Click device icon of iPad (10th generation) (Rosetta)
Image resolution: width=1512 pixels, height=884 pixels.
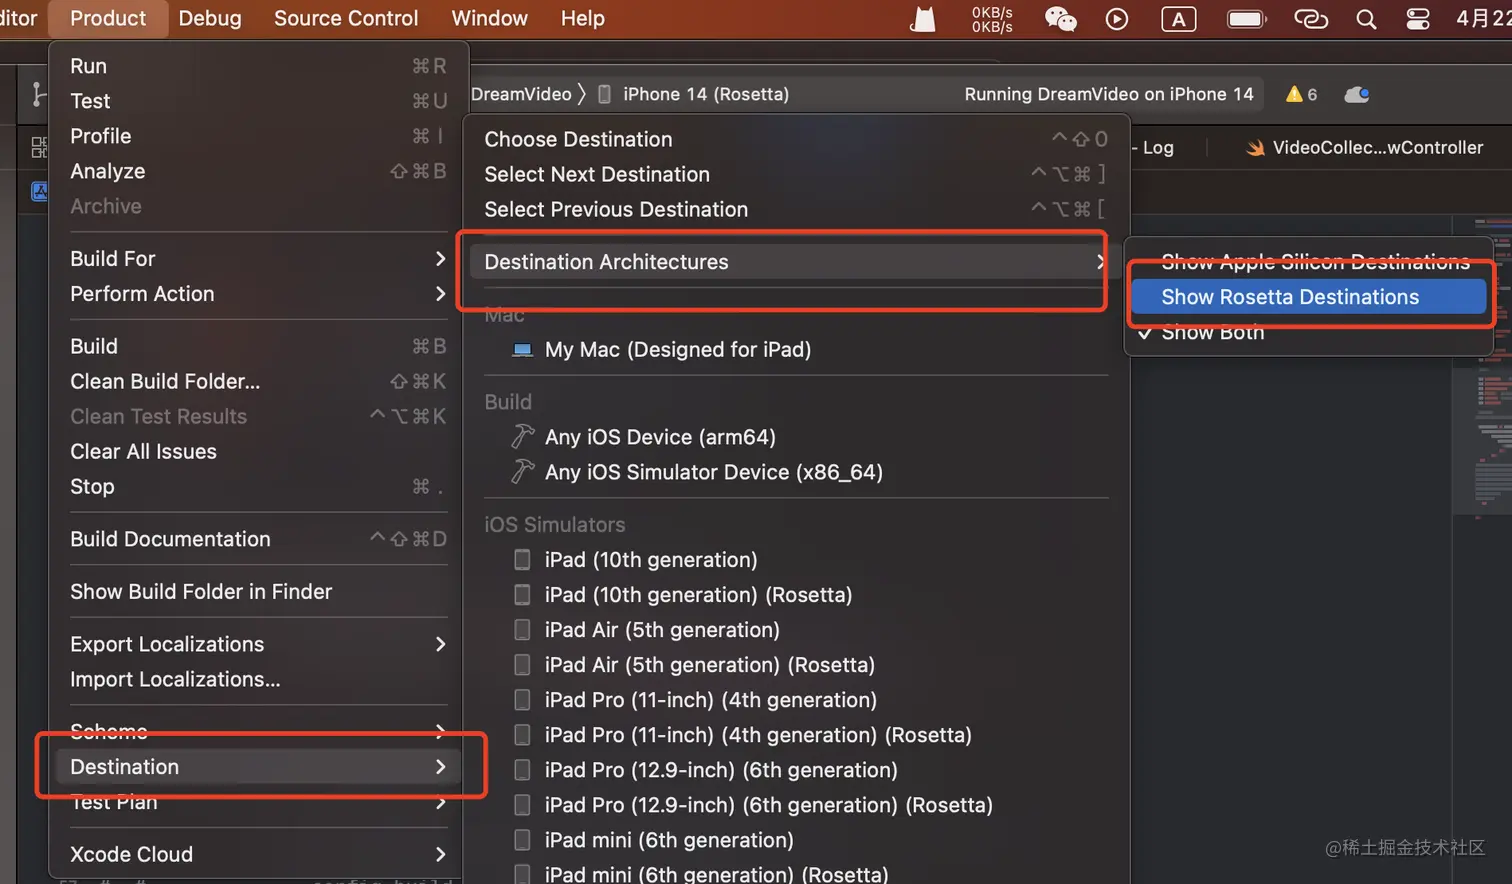pyautogui.click(x=522, y=595)
